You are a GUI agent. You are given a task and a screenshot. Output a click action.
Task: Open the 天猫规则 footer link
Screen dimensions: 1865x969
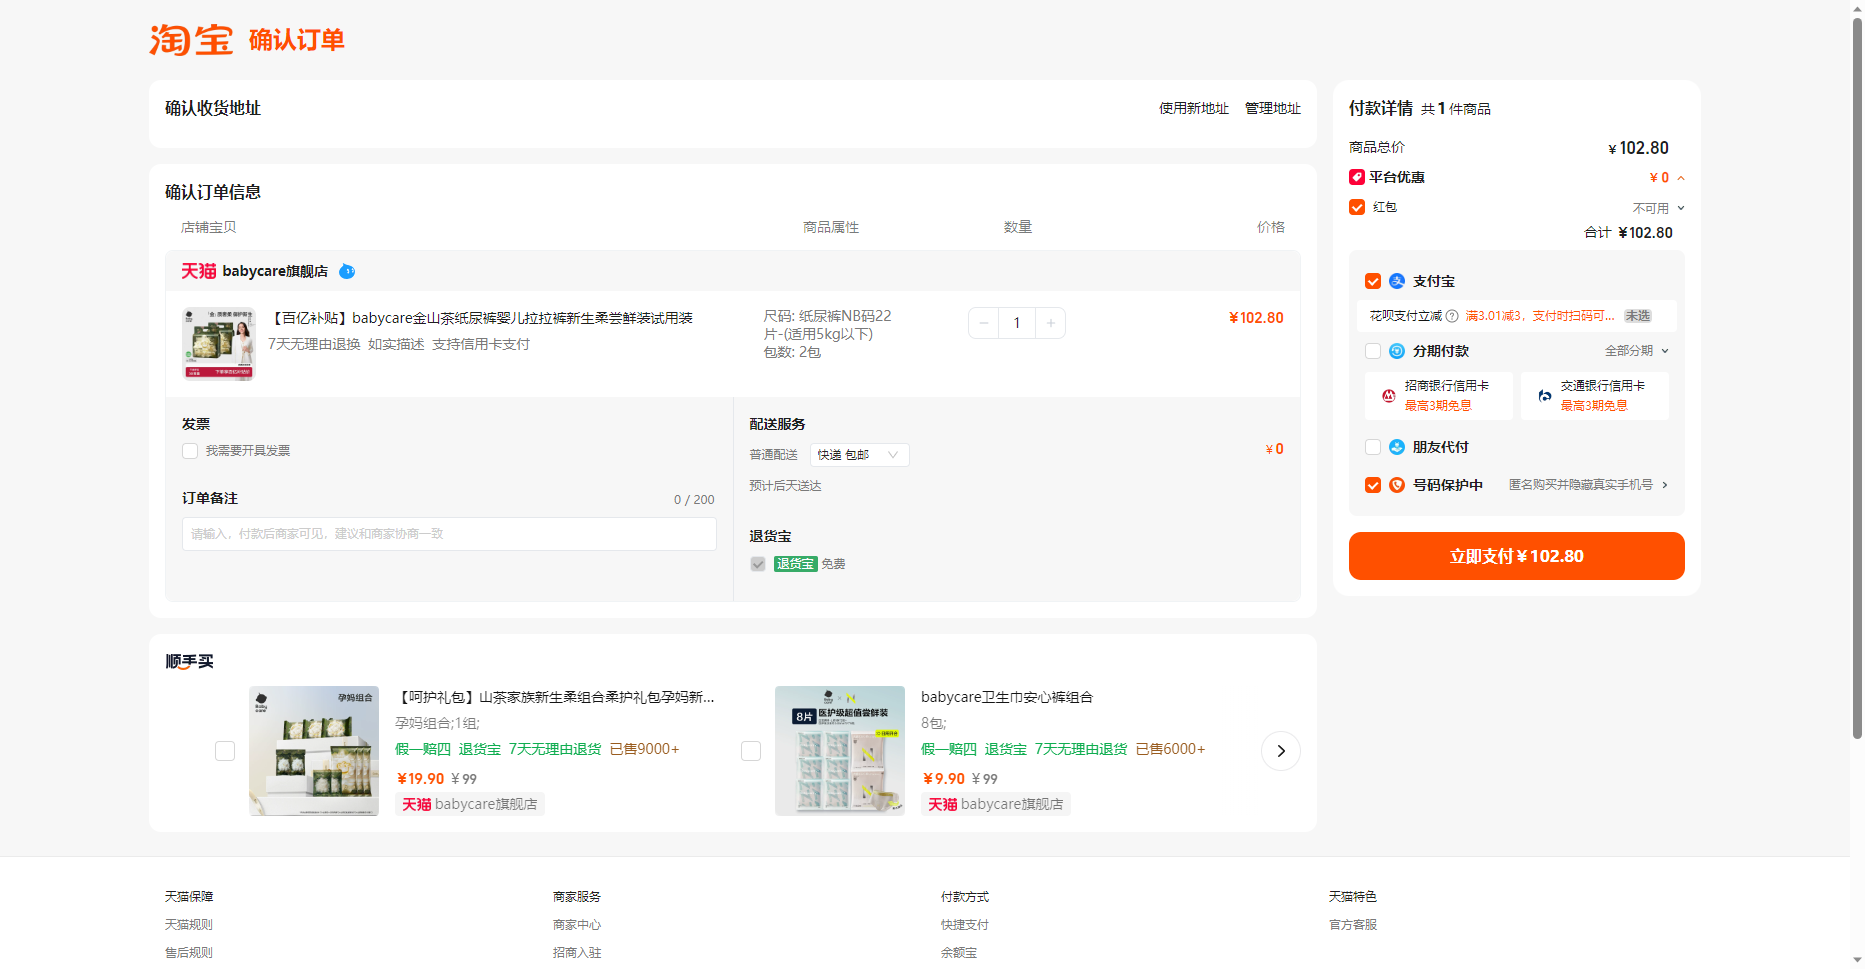click(189, 925)
